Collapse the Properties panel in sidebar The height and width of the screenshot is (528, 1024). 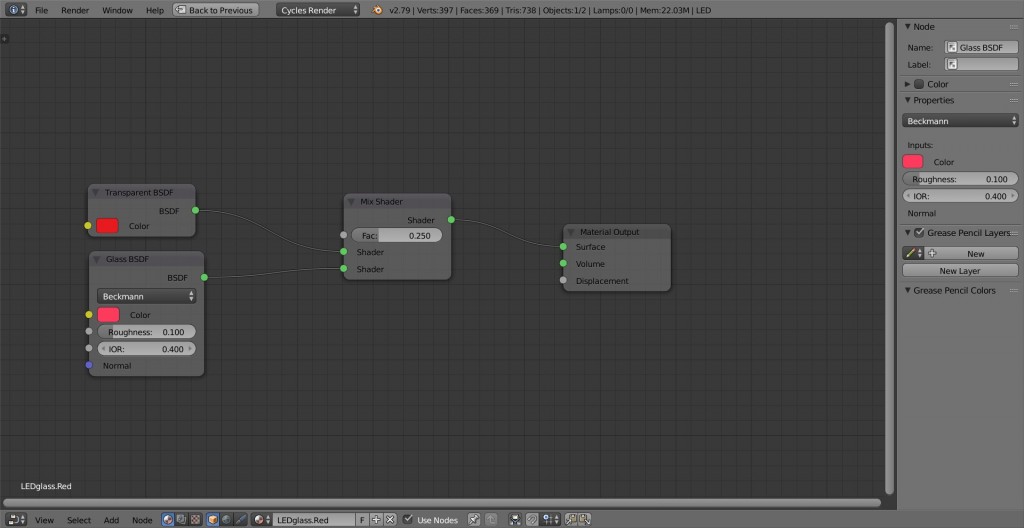(x=907, y=100)
